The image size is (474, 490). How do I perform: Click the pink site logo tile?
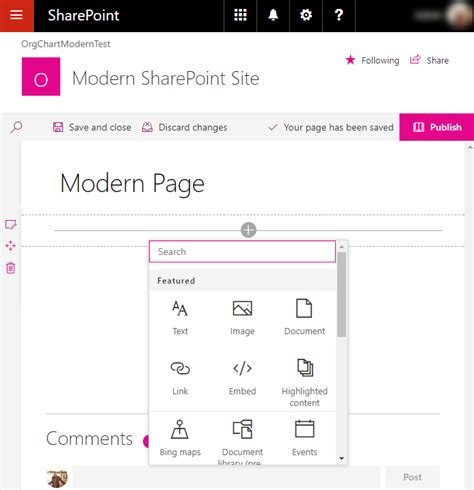pyautogui.click(x=41, y=77)
